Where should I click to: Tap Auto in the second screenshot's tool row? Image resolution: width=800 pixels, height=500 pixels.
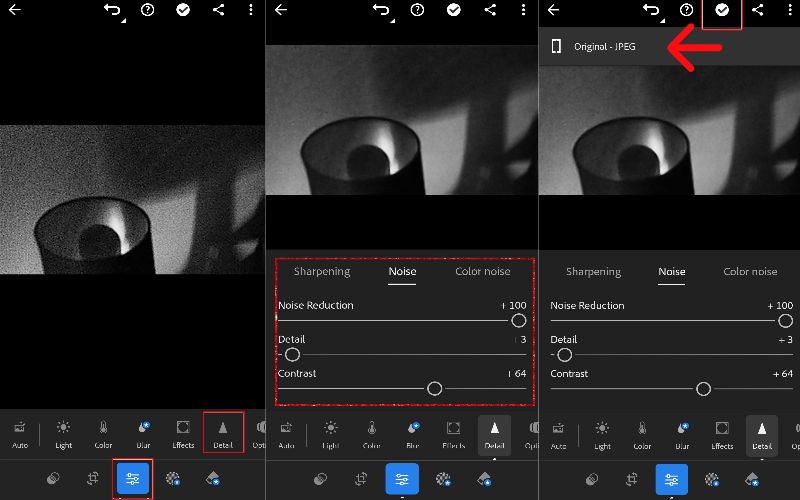286,435
